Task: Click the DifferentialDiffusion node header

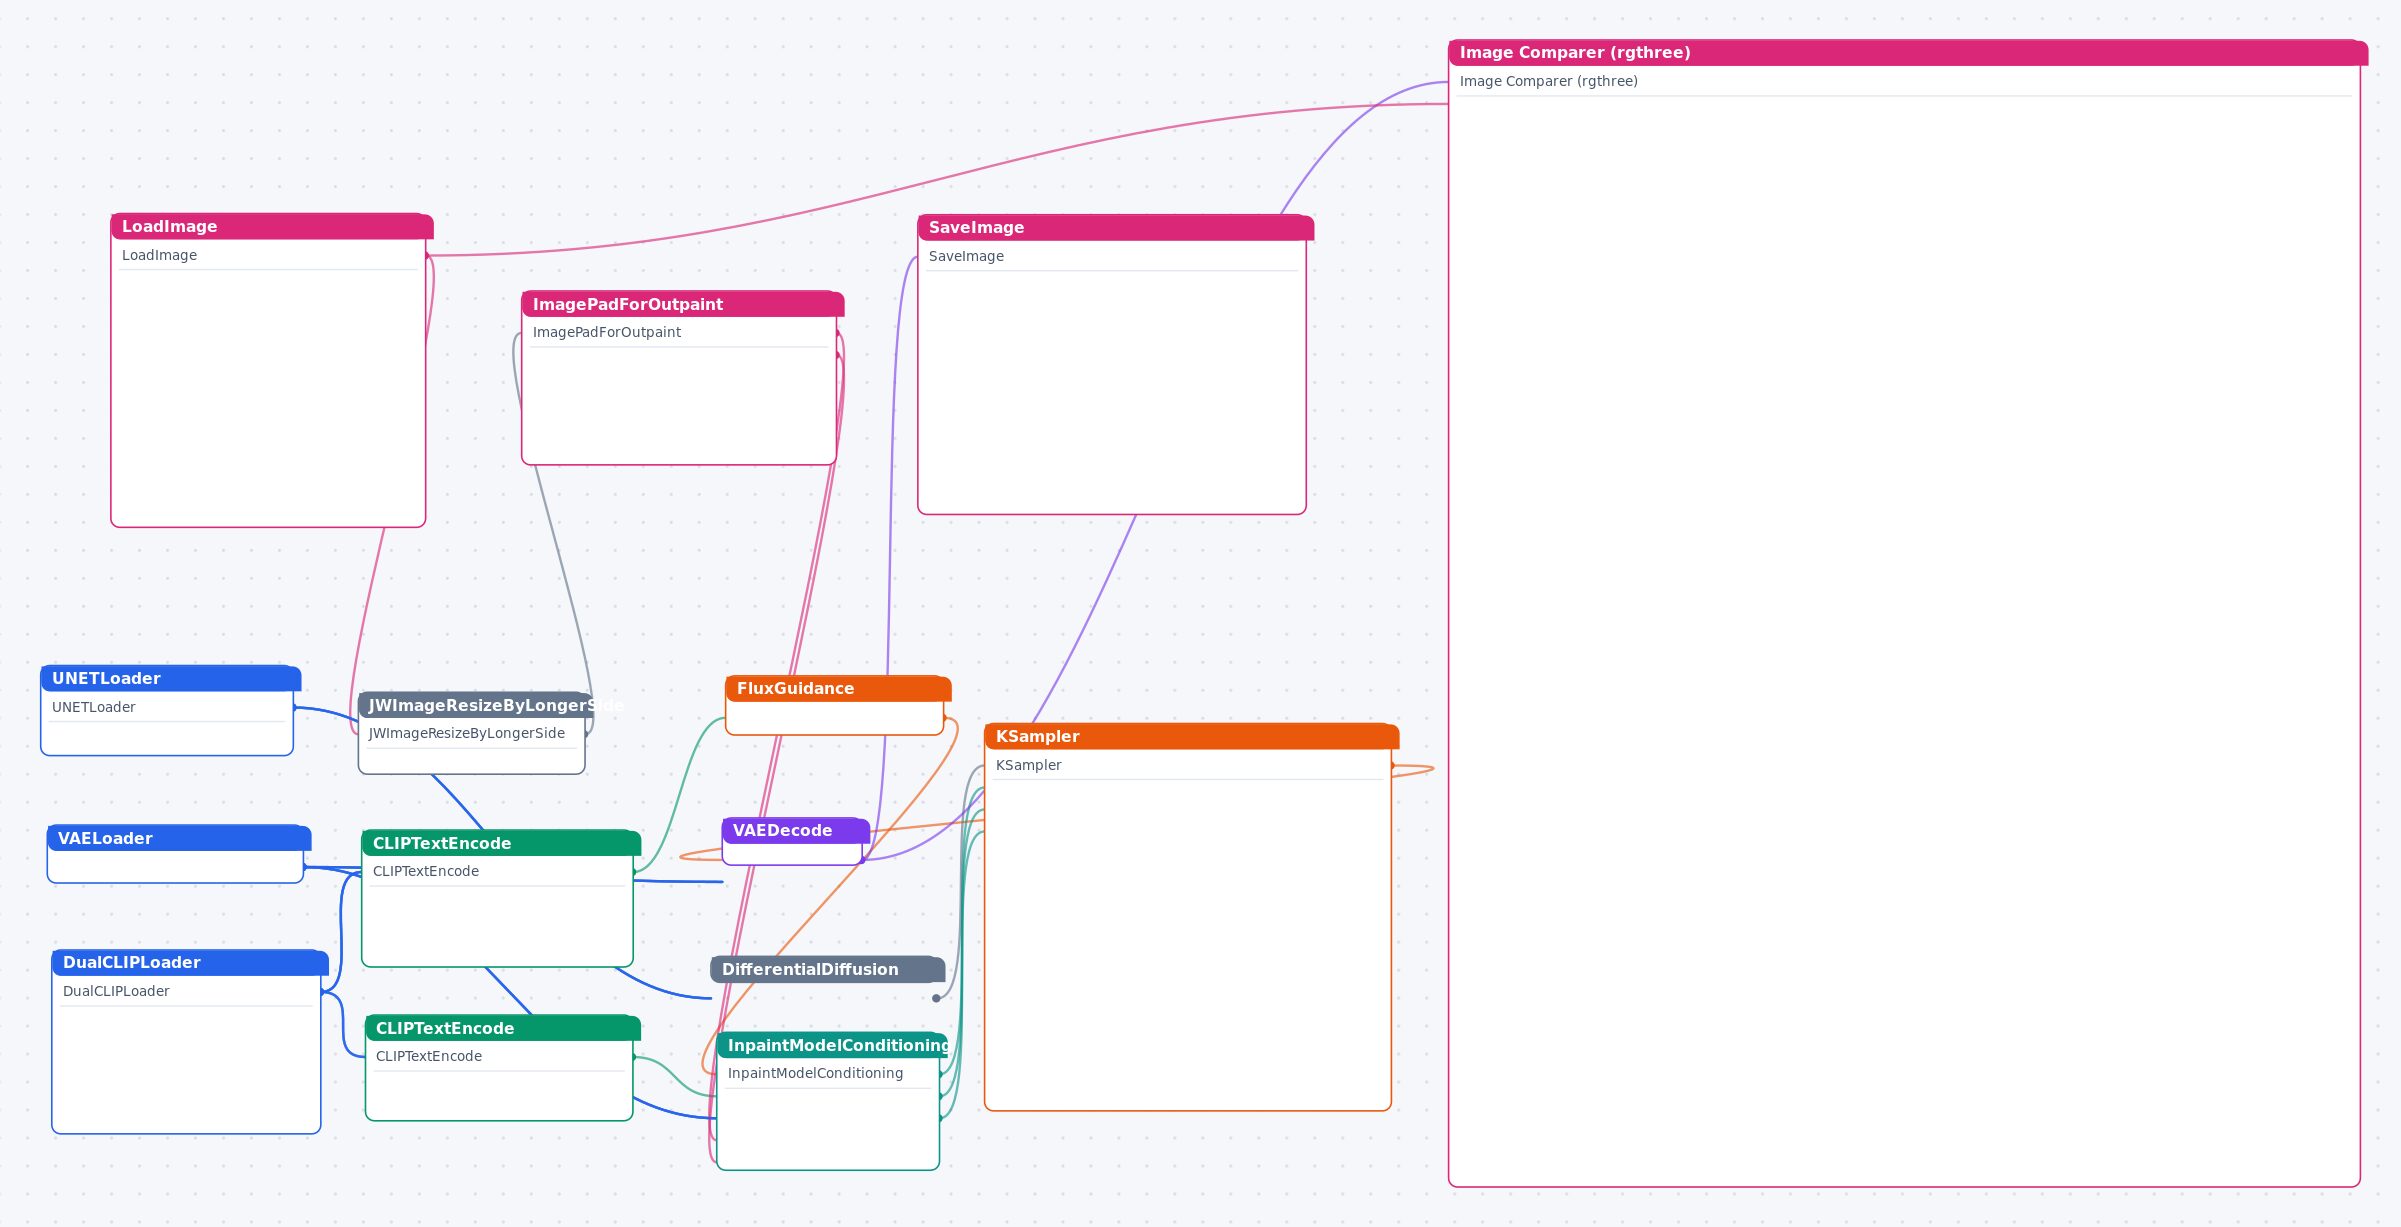Action: pos(827,969)
